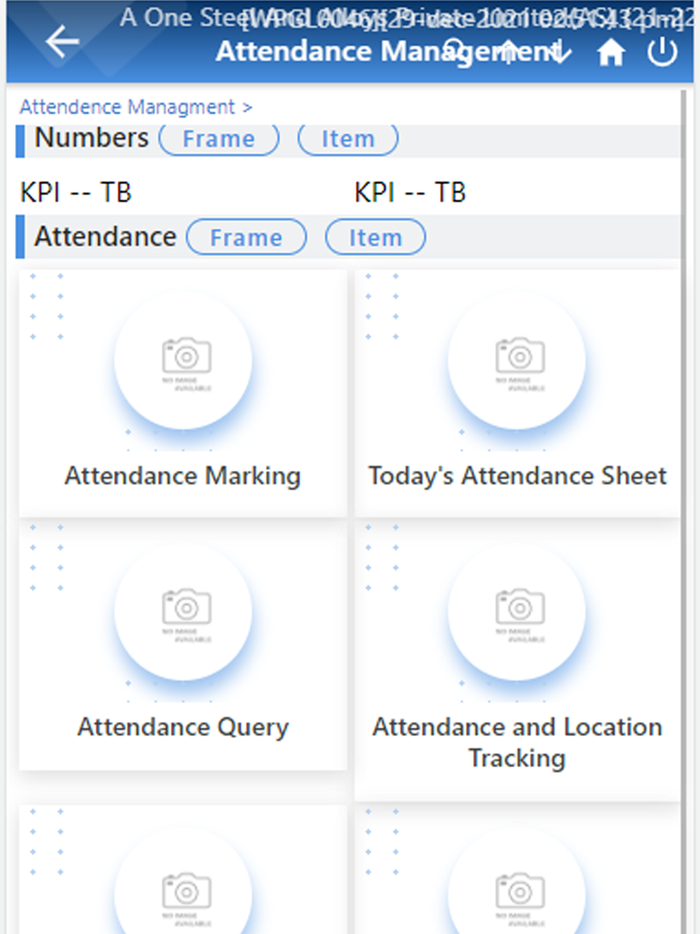The image size is (700, 934).
Task: Click the camera icon on the bottom-left partial tile
Action: click(x=183, y=888)
